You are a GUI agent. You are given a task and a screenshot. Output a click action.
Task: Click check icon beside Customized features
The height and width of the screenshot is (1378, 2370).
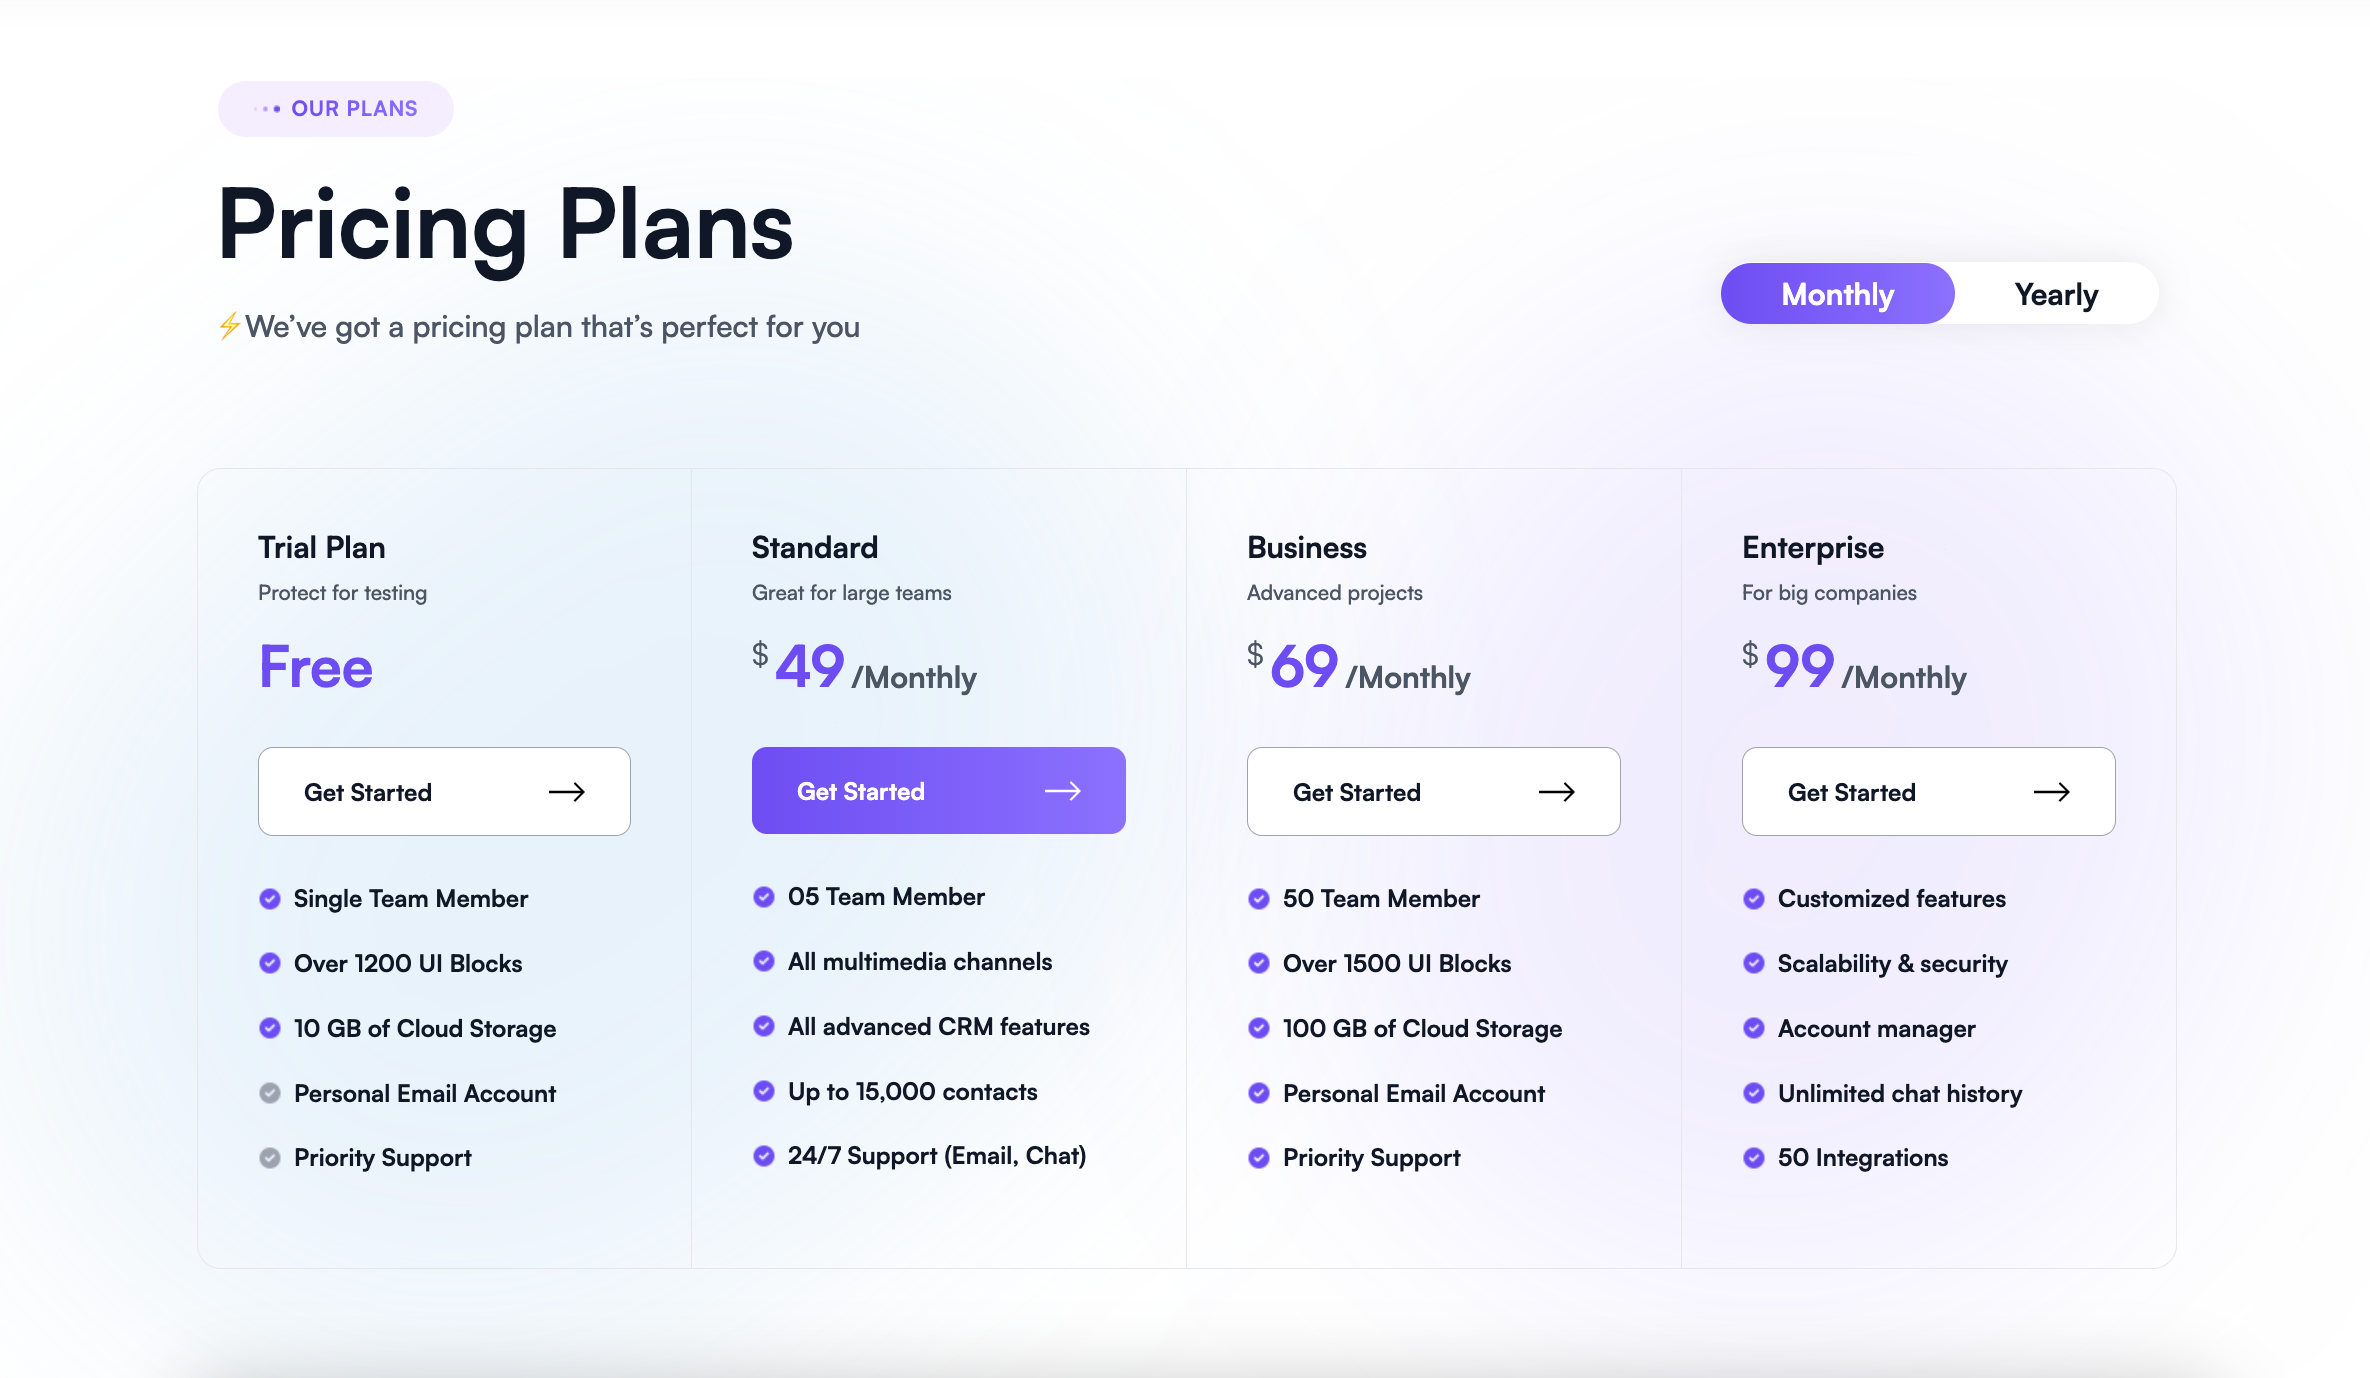[1754, 899]
